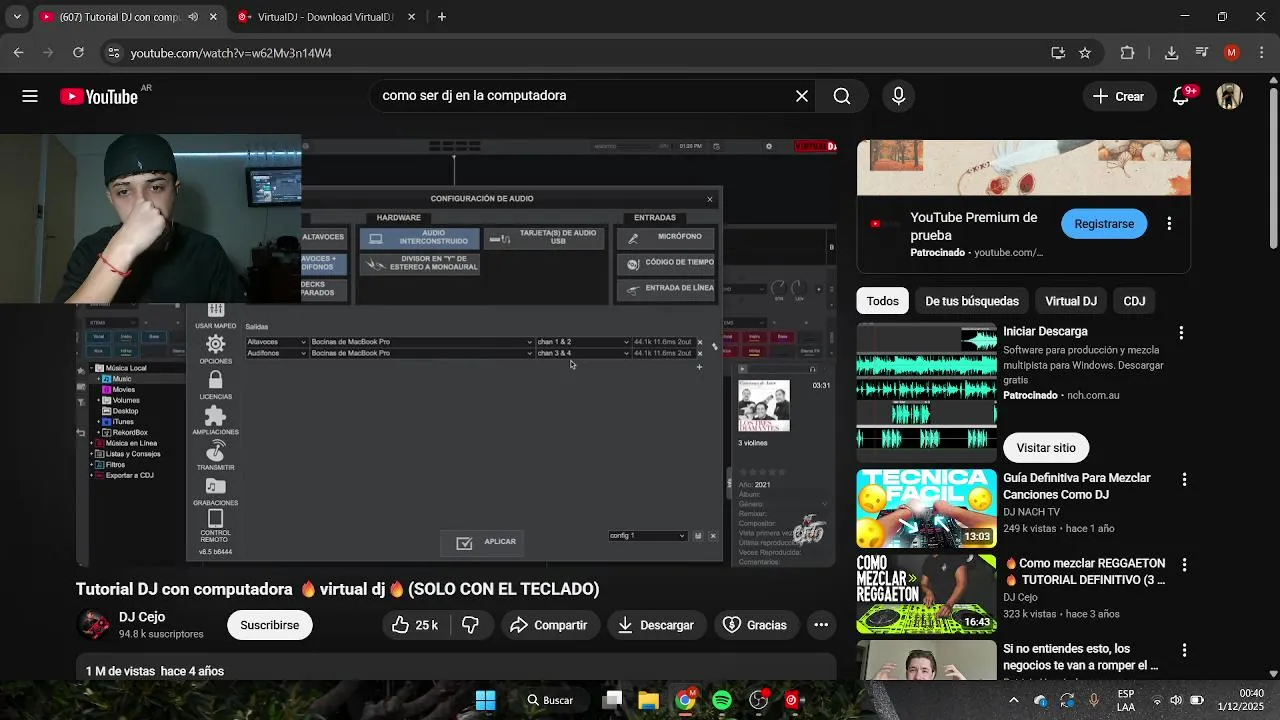Select the CDJ filter chip
1280x720 pixels.
(1134, 301)
